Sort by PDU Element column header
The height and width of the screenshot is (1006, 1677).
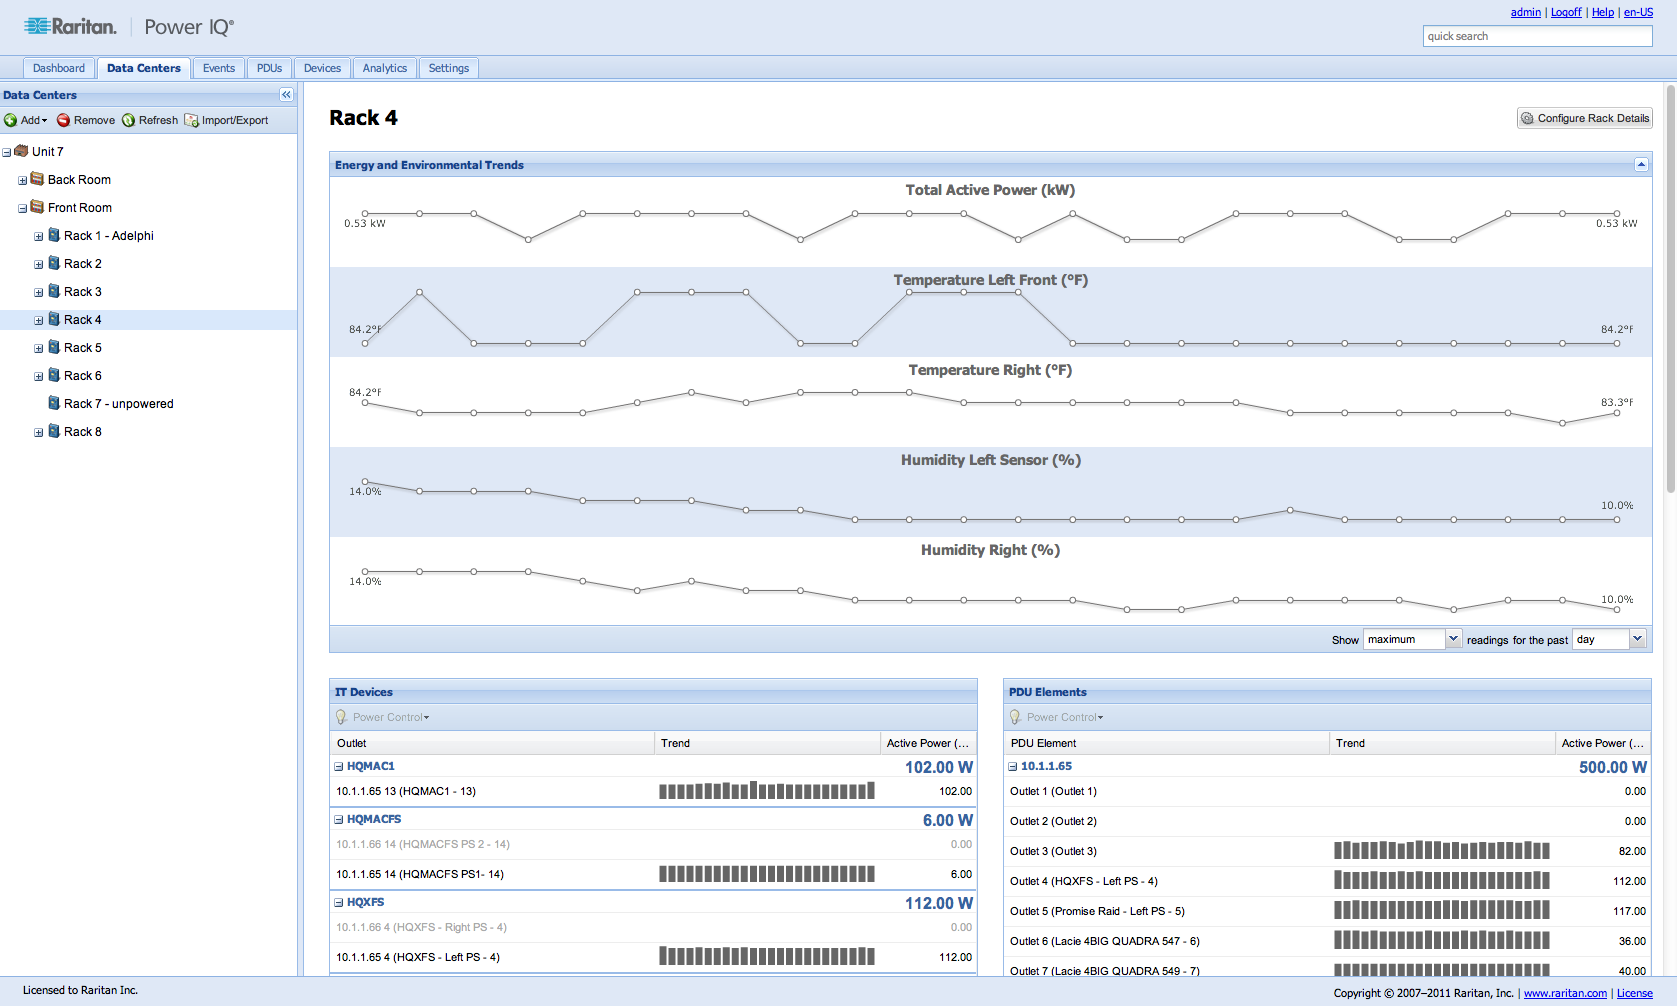1167,743
